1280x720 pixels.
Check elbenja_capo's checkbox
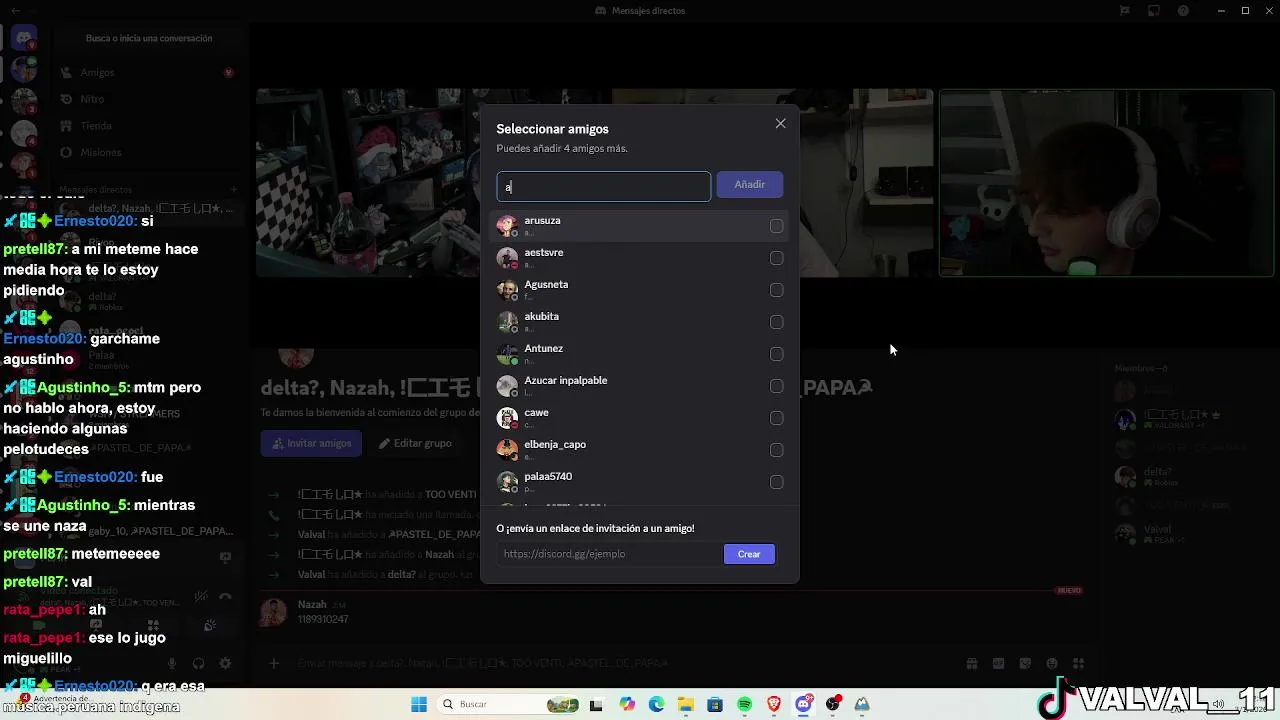coord(776,450)
